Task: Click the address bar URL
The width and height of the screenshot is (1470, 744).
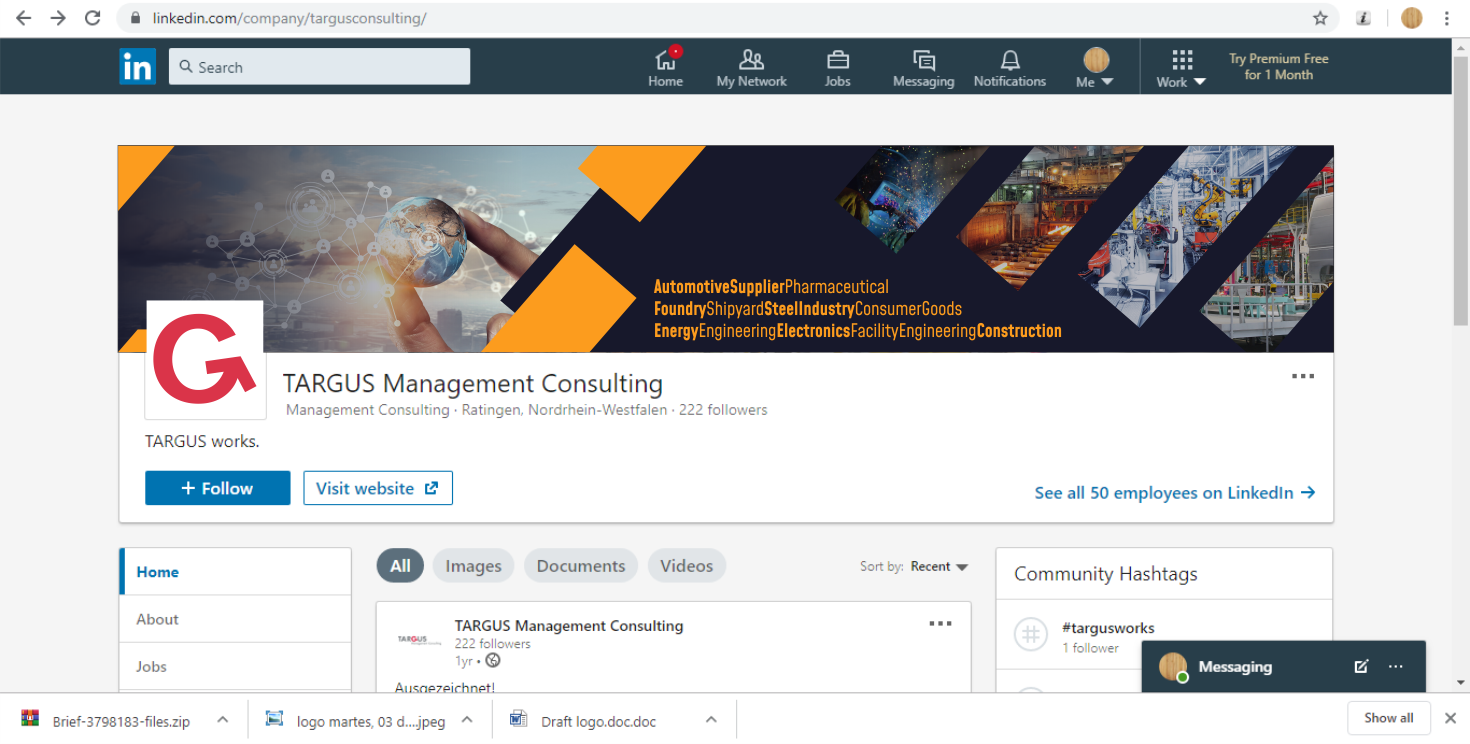Action: (290, 18)
